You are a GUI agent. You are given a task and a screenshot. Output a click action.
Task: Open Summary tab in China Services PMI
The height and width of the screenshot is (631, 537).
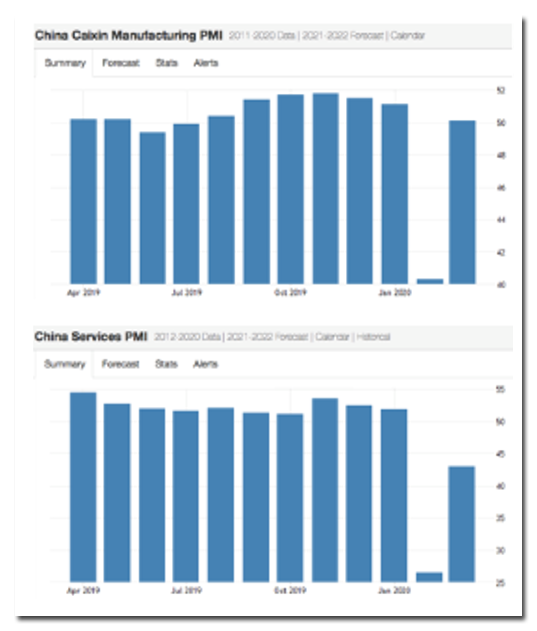point(64,364)
